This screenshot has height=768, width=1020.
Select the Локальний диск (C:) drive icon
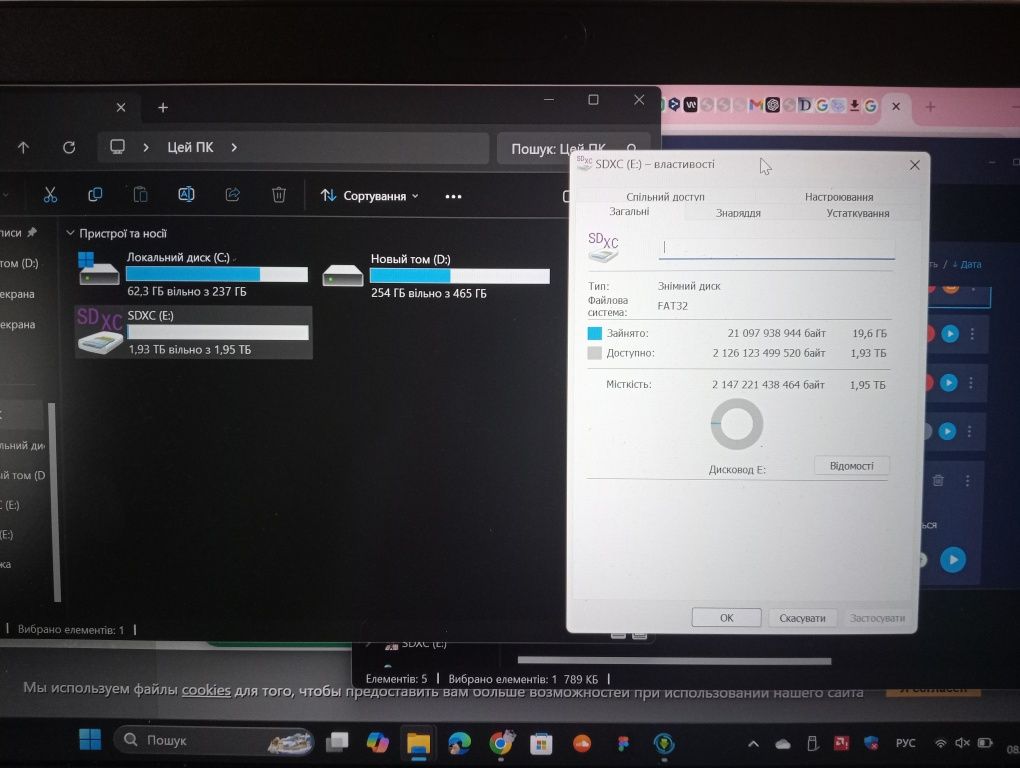[x=98, y=269]
